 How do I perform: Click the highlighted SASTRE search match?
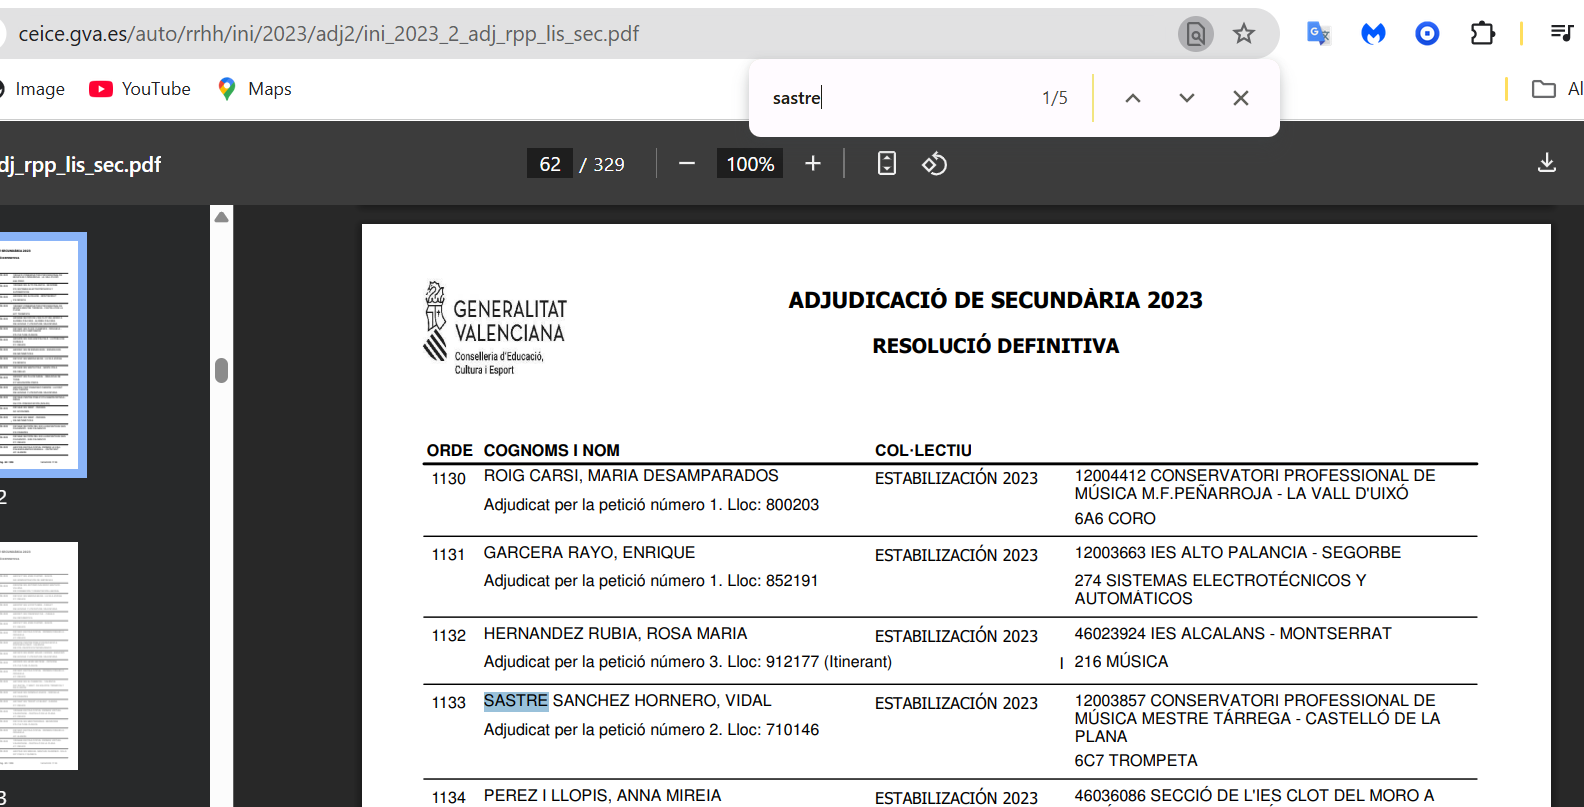pyautogui.click(x=516, y=701)
